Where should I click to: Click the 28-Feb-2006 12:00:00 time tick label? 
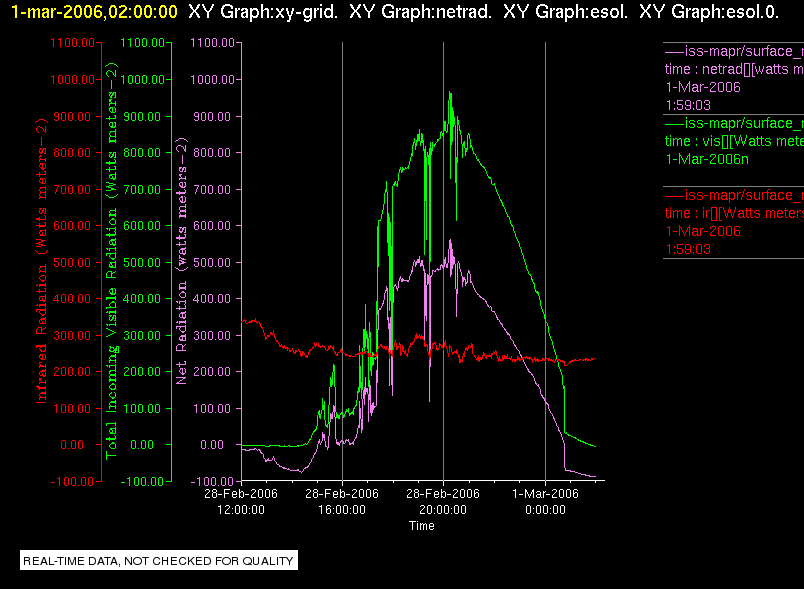(241, 502)
